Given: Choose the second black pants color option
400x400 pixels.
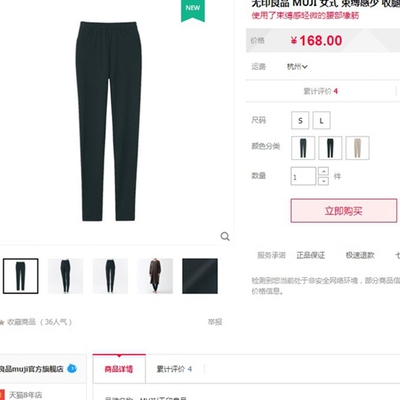Looking at the screenshot, I should click(x=330, y=148).
